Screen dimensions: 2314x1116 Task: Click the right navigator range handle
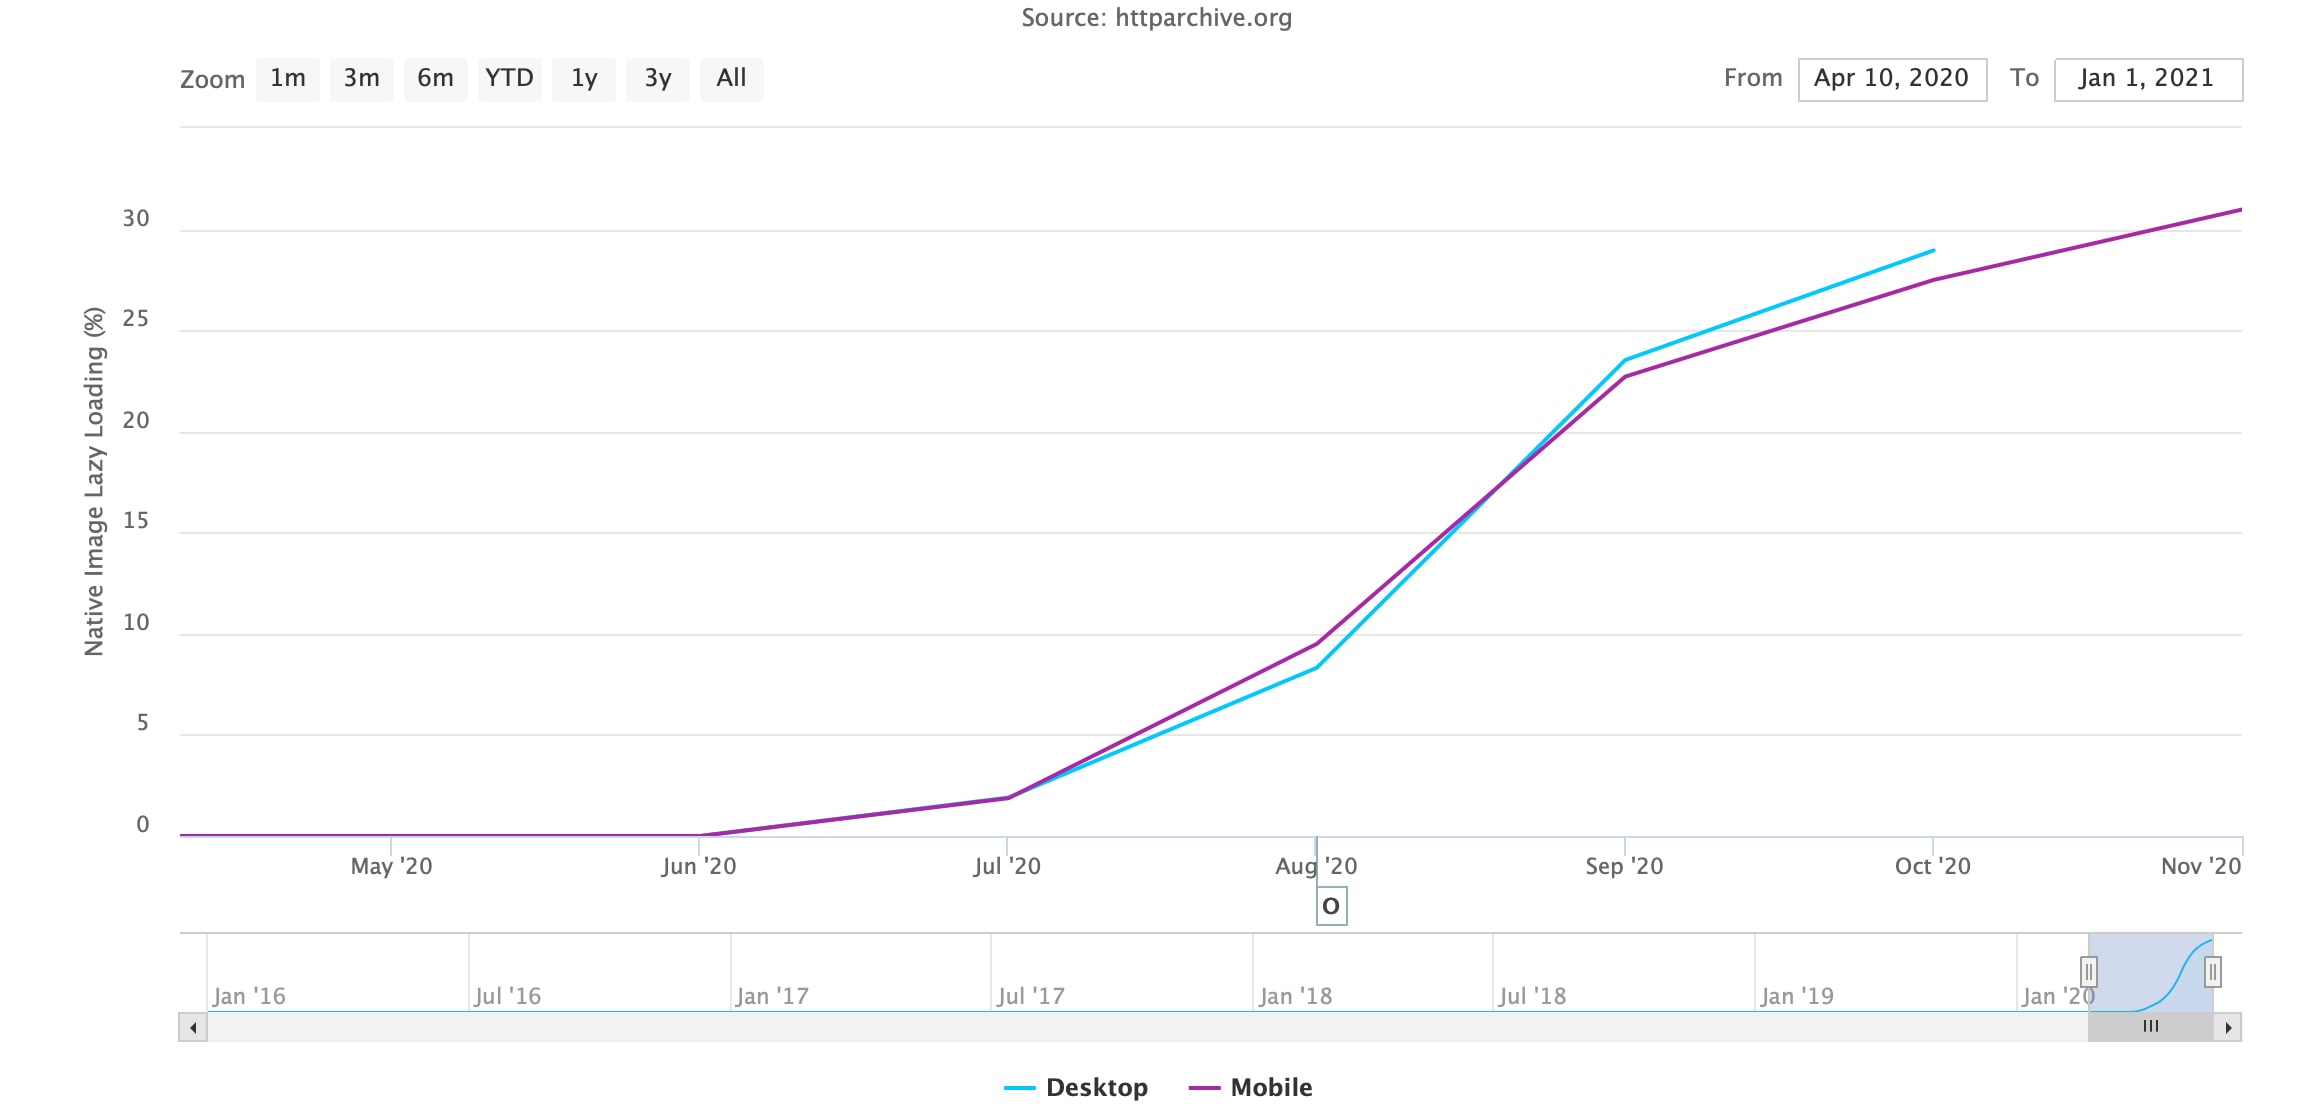(x=2213, y=971)
